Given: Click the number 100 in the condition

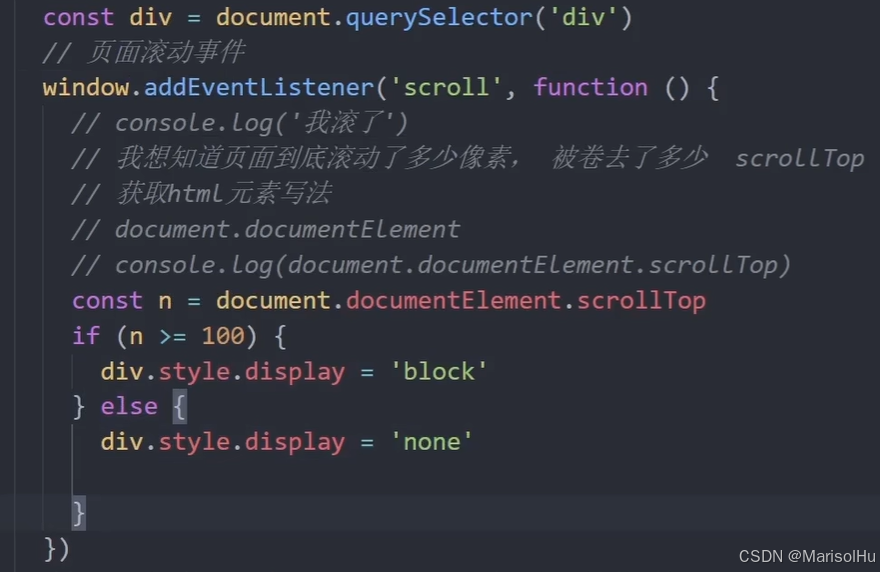Looking at the screenshot, I should (x=223, y=336).
